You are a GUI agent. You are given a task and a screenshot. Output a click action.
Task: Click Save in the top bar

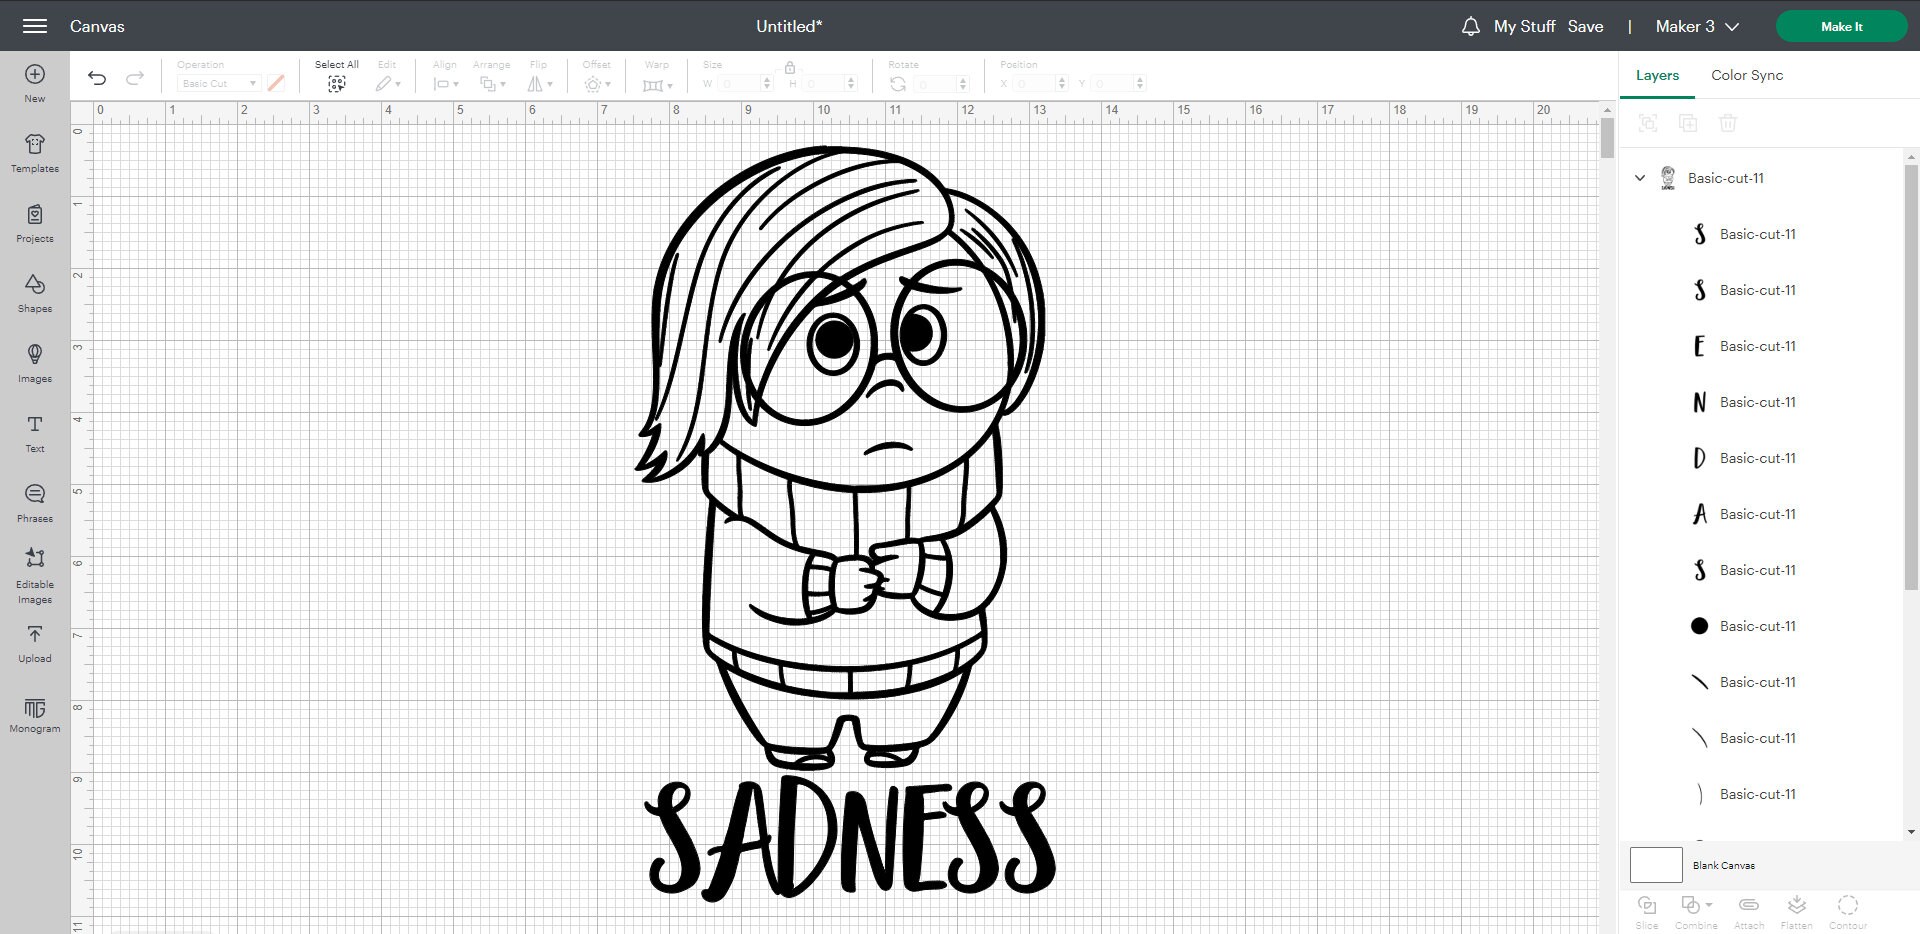click(x=1586, y=26)
